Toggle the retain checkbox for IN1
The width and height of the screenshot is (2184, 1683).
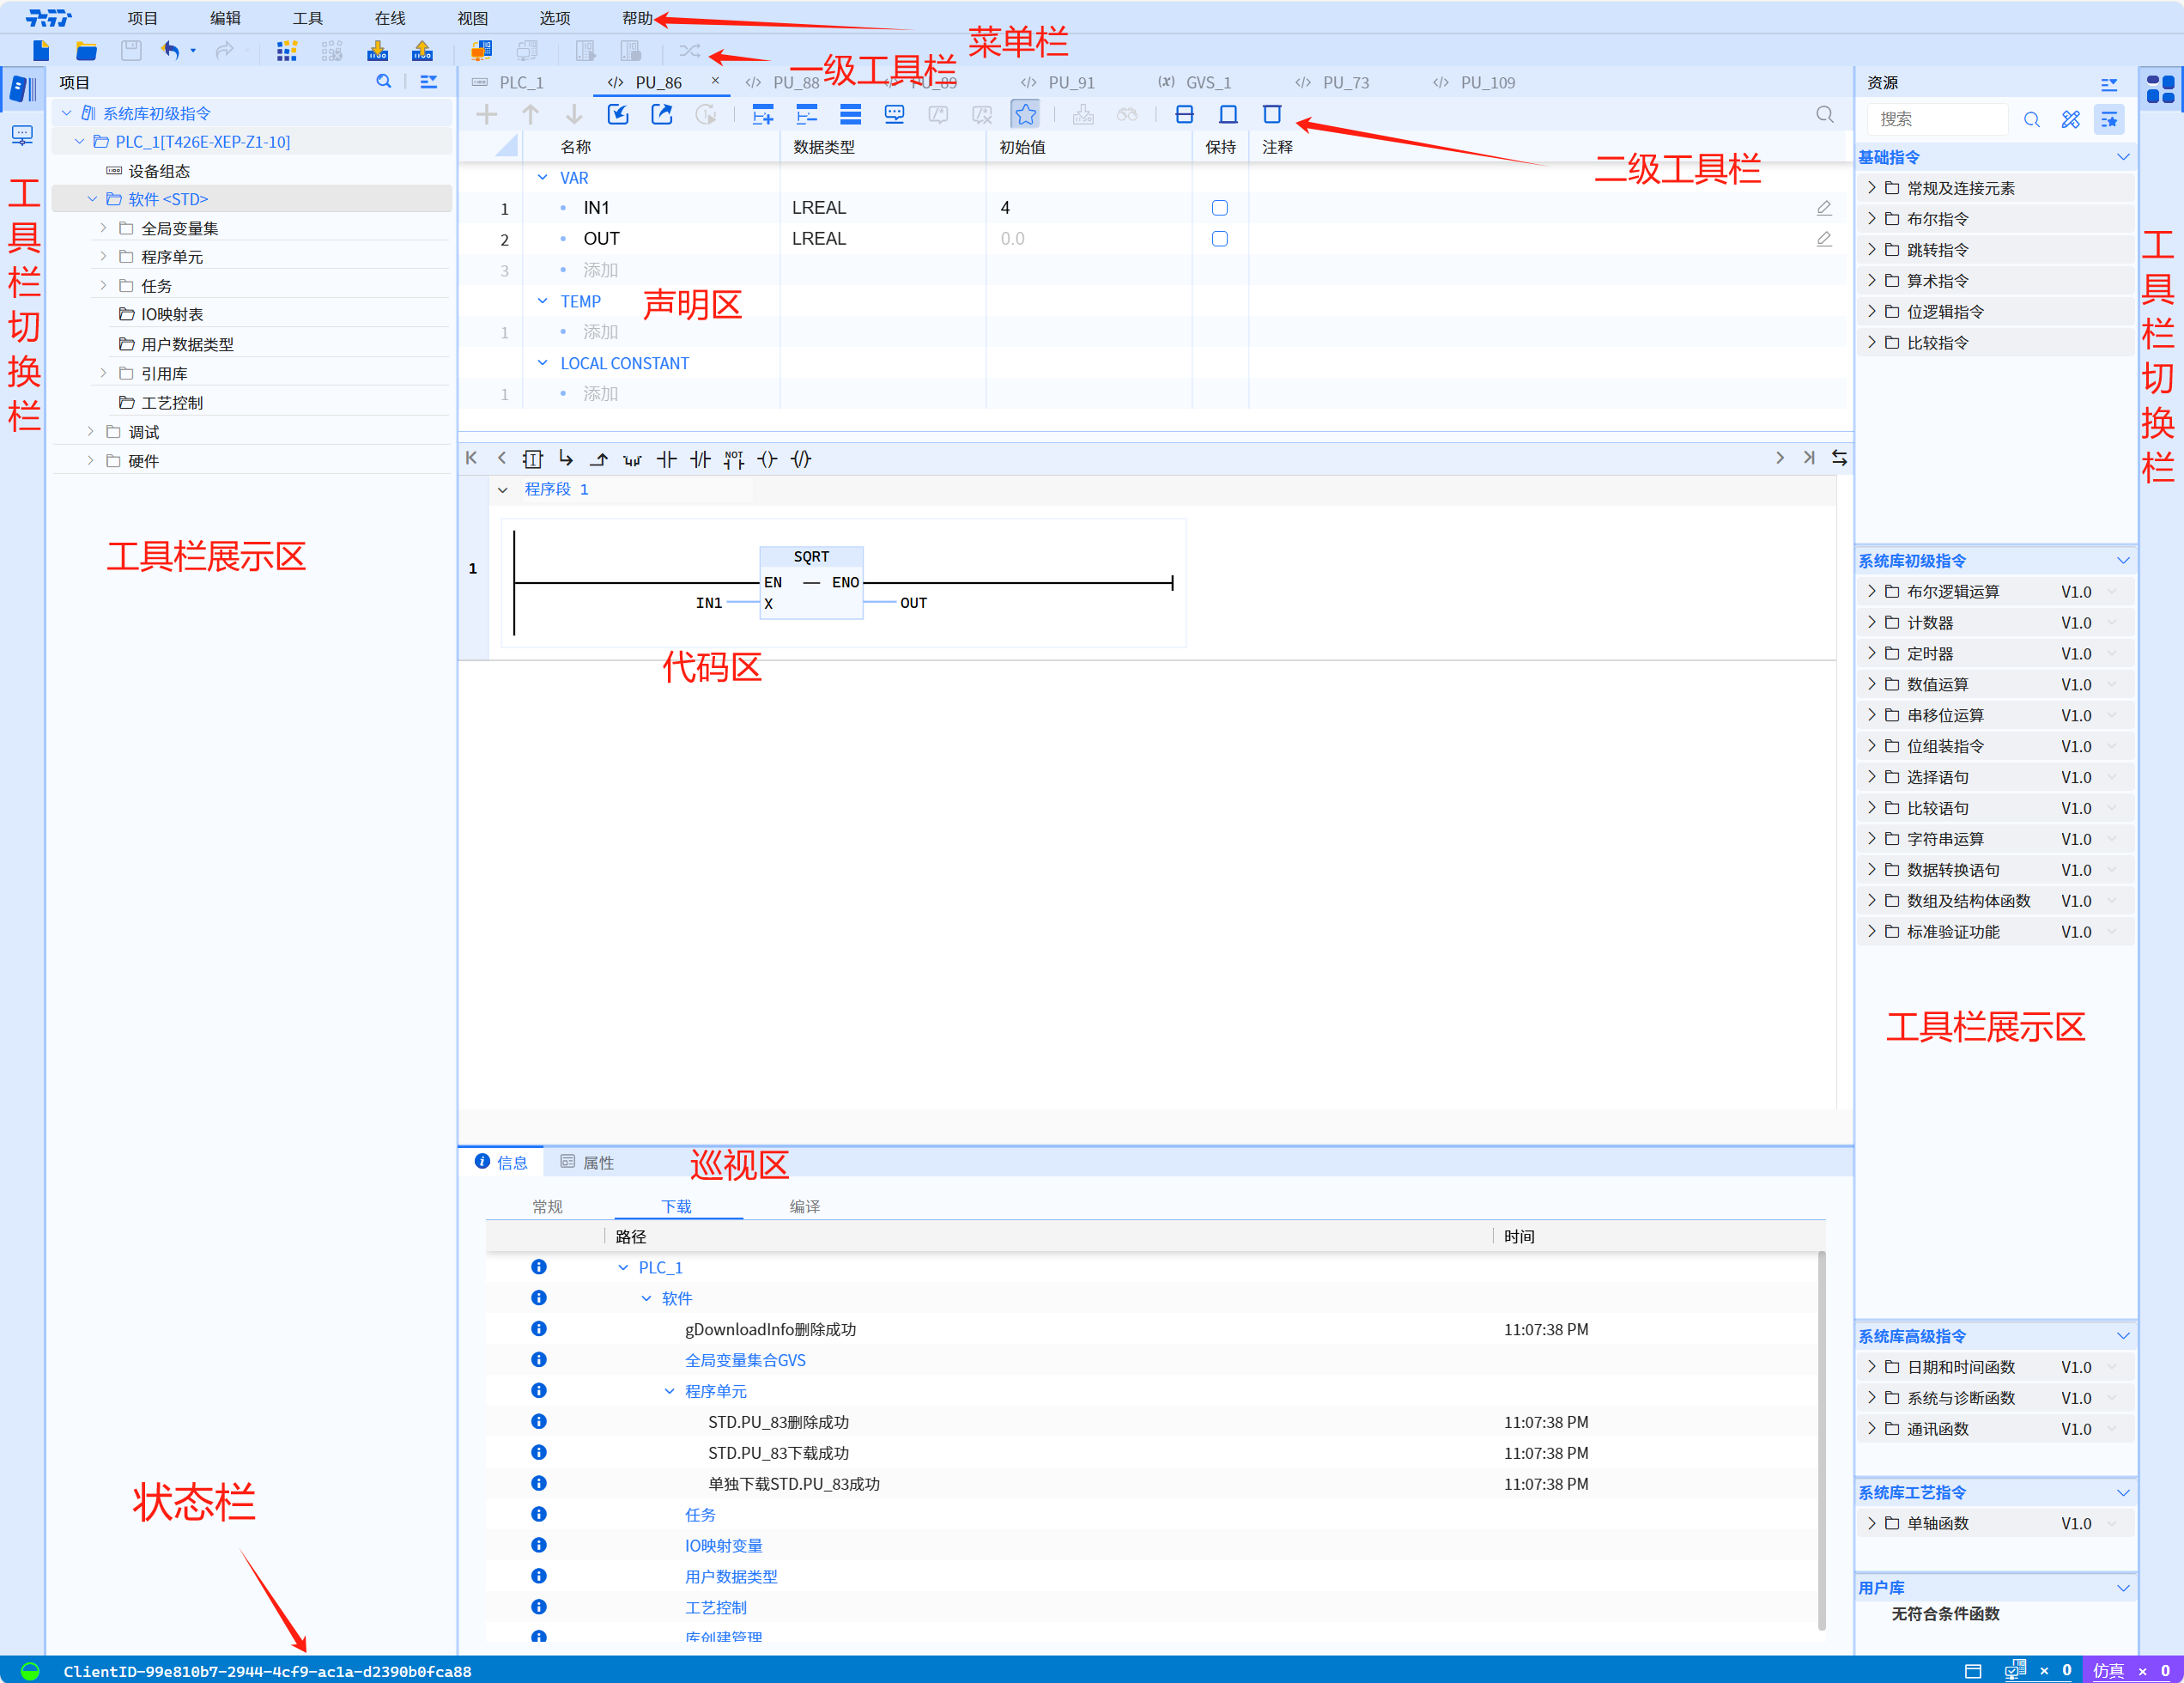coord(1219,208)
